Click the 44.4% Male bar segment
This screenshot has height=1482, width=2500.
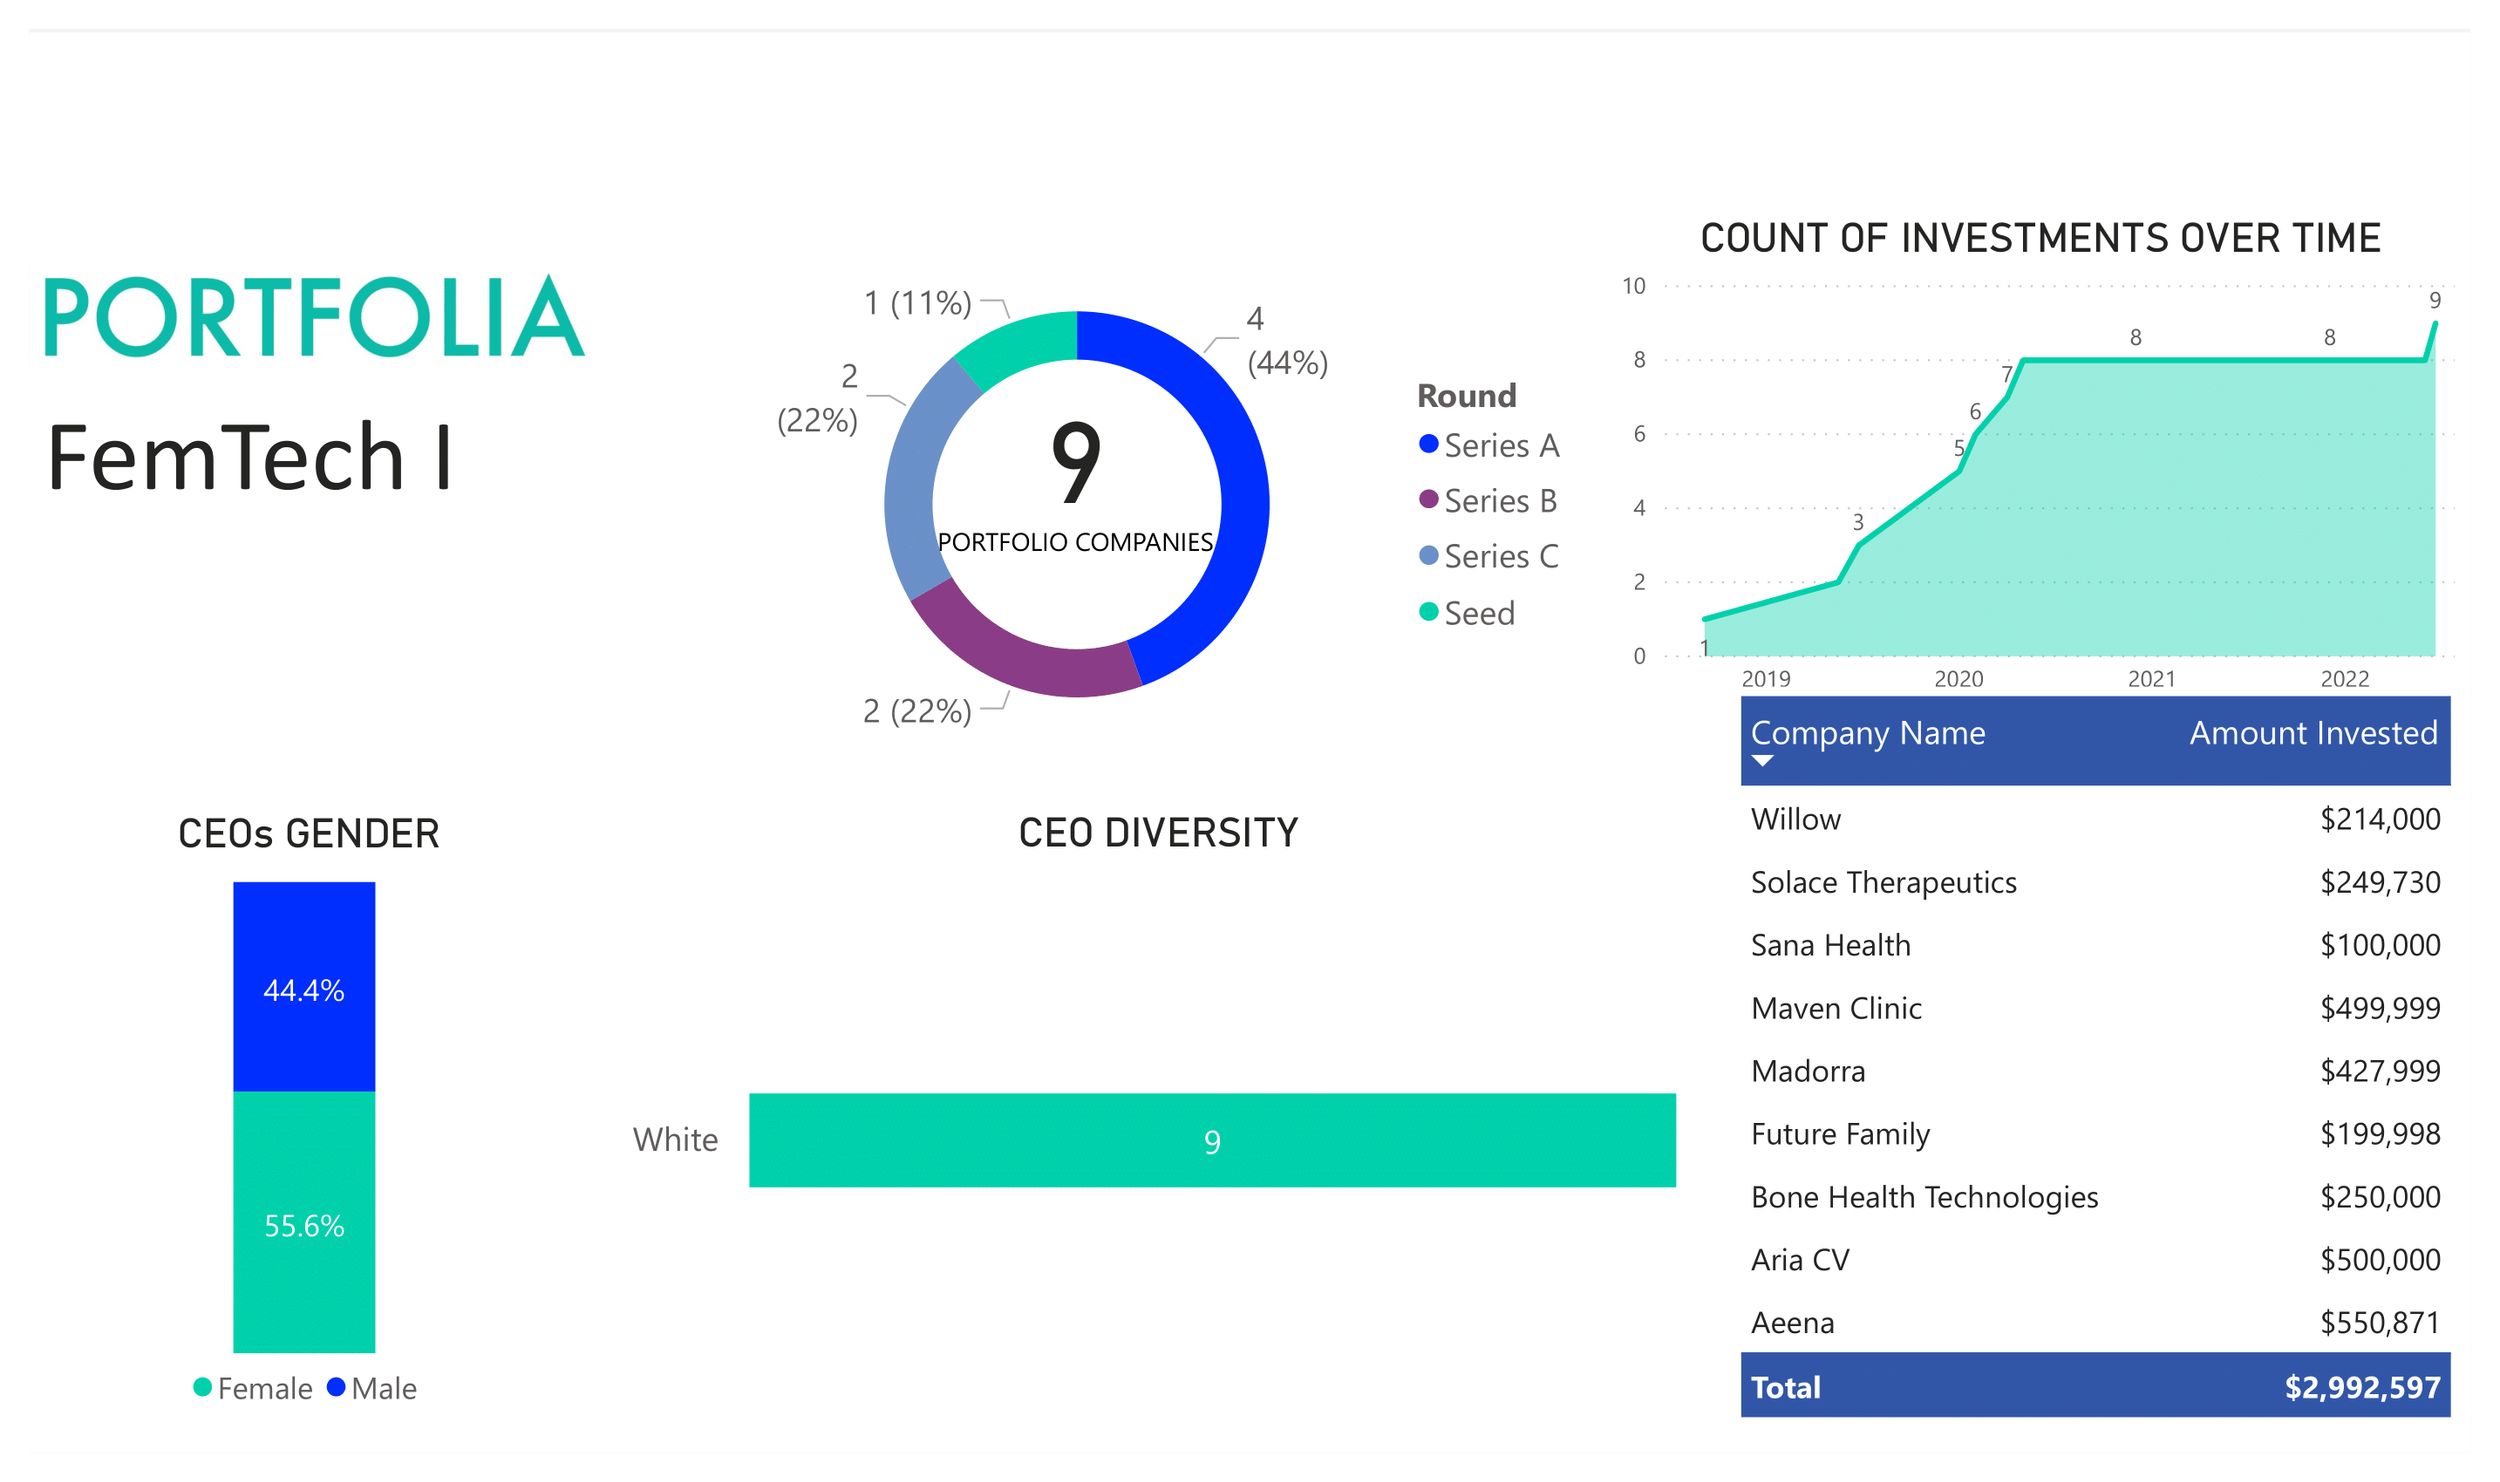point(304,985)
